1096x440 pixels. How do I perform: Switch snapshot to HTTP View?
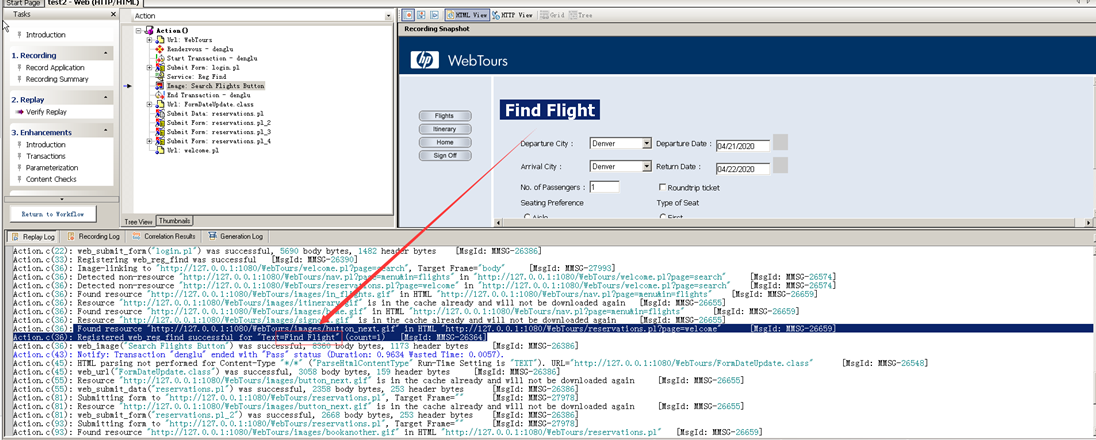513,14
